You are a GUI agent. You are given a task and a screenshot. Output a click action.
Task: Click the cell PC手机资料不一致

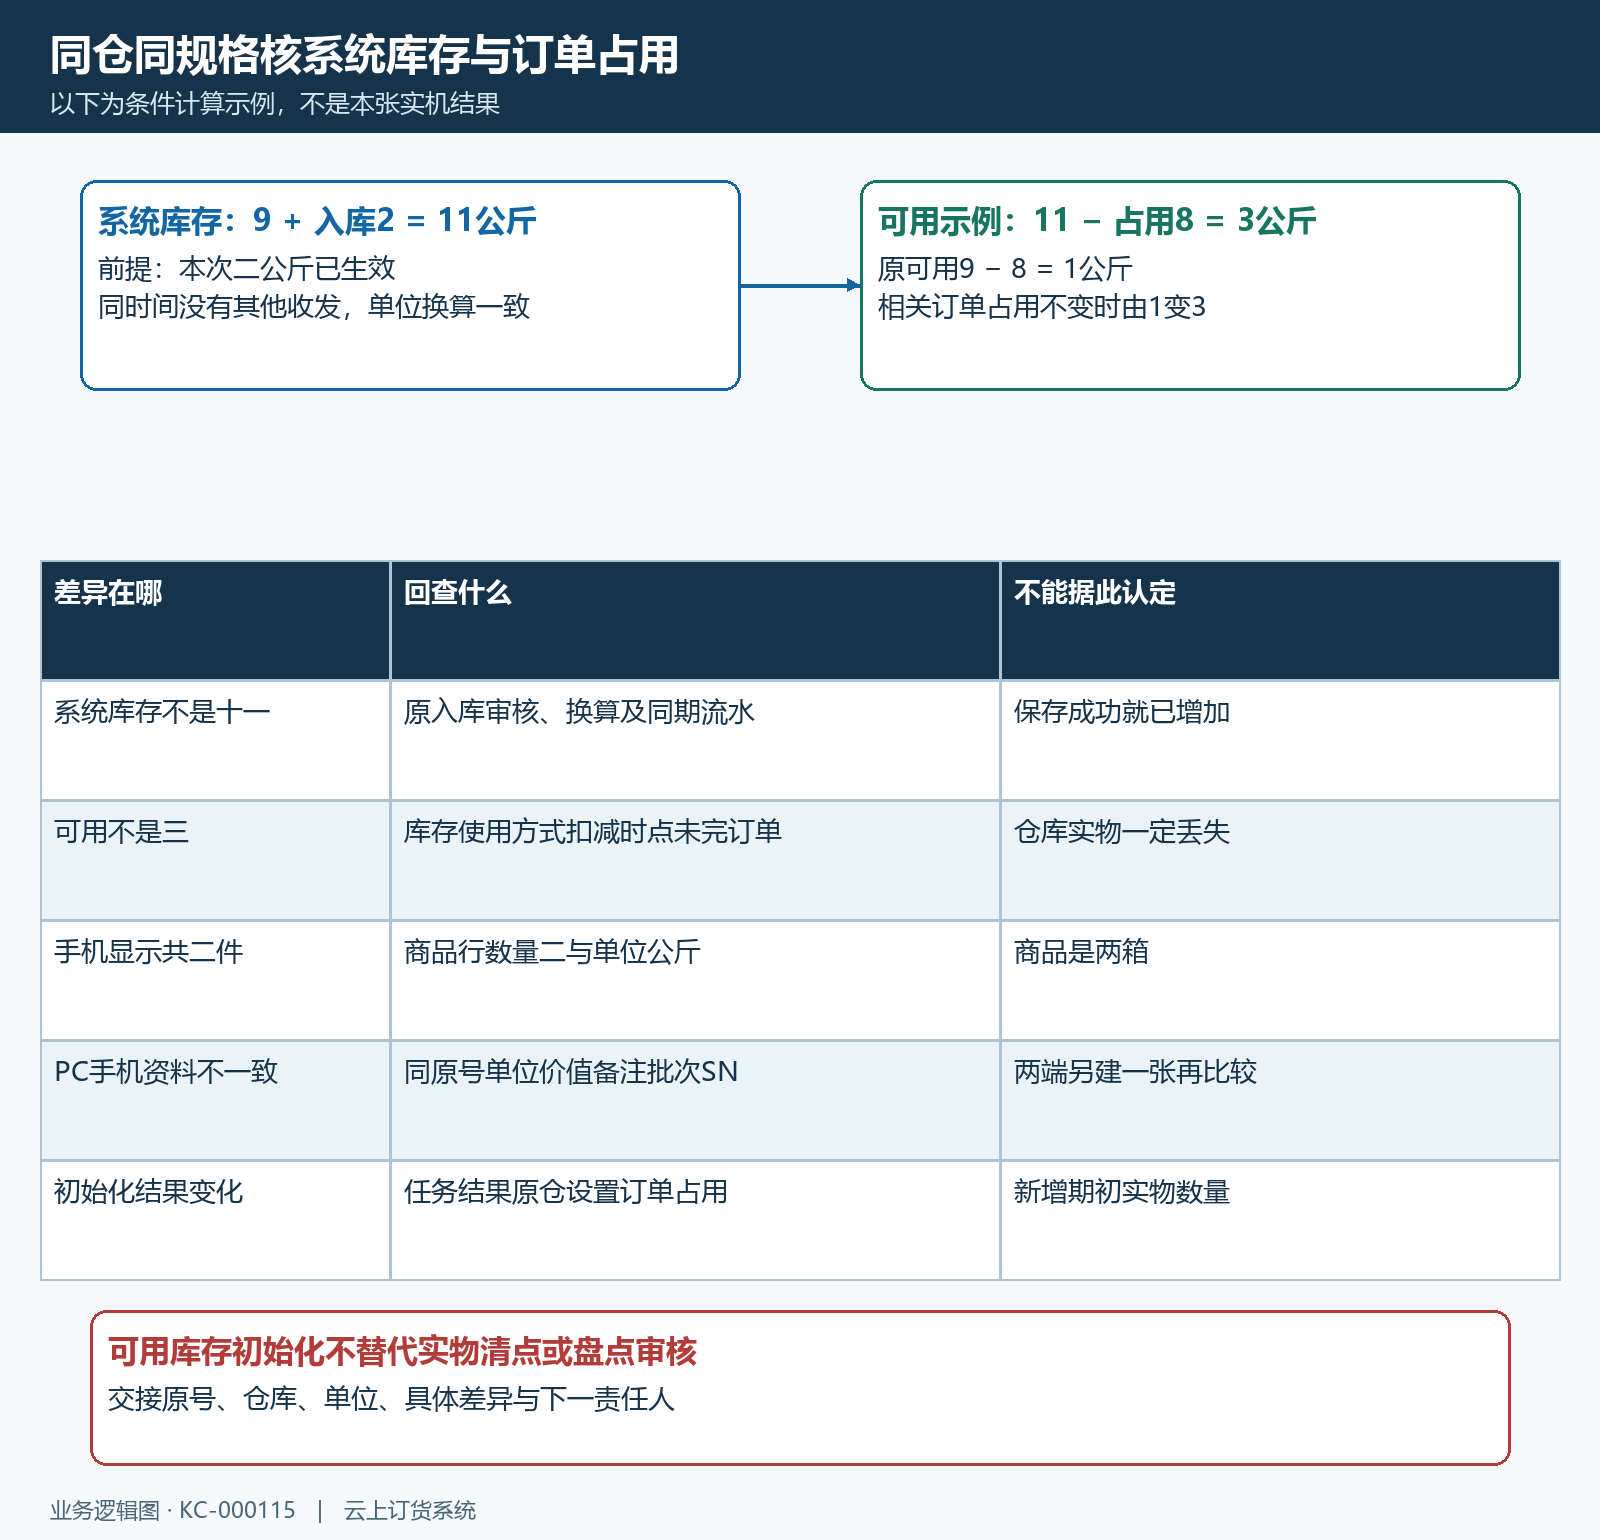pos(215,1101)
